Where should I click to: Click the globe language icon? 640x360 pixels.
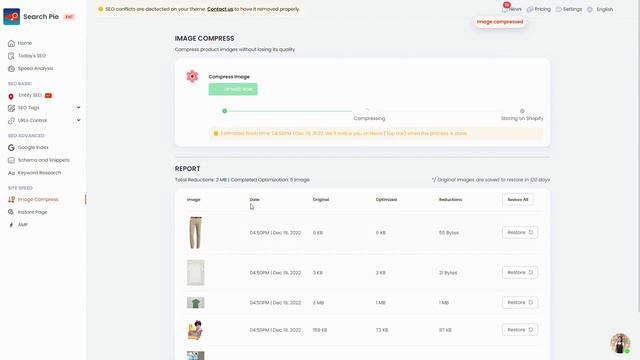[x=590, y=9]
